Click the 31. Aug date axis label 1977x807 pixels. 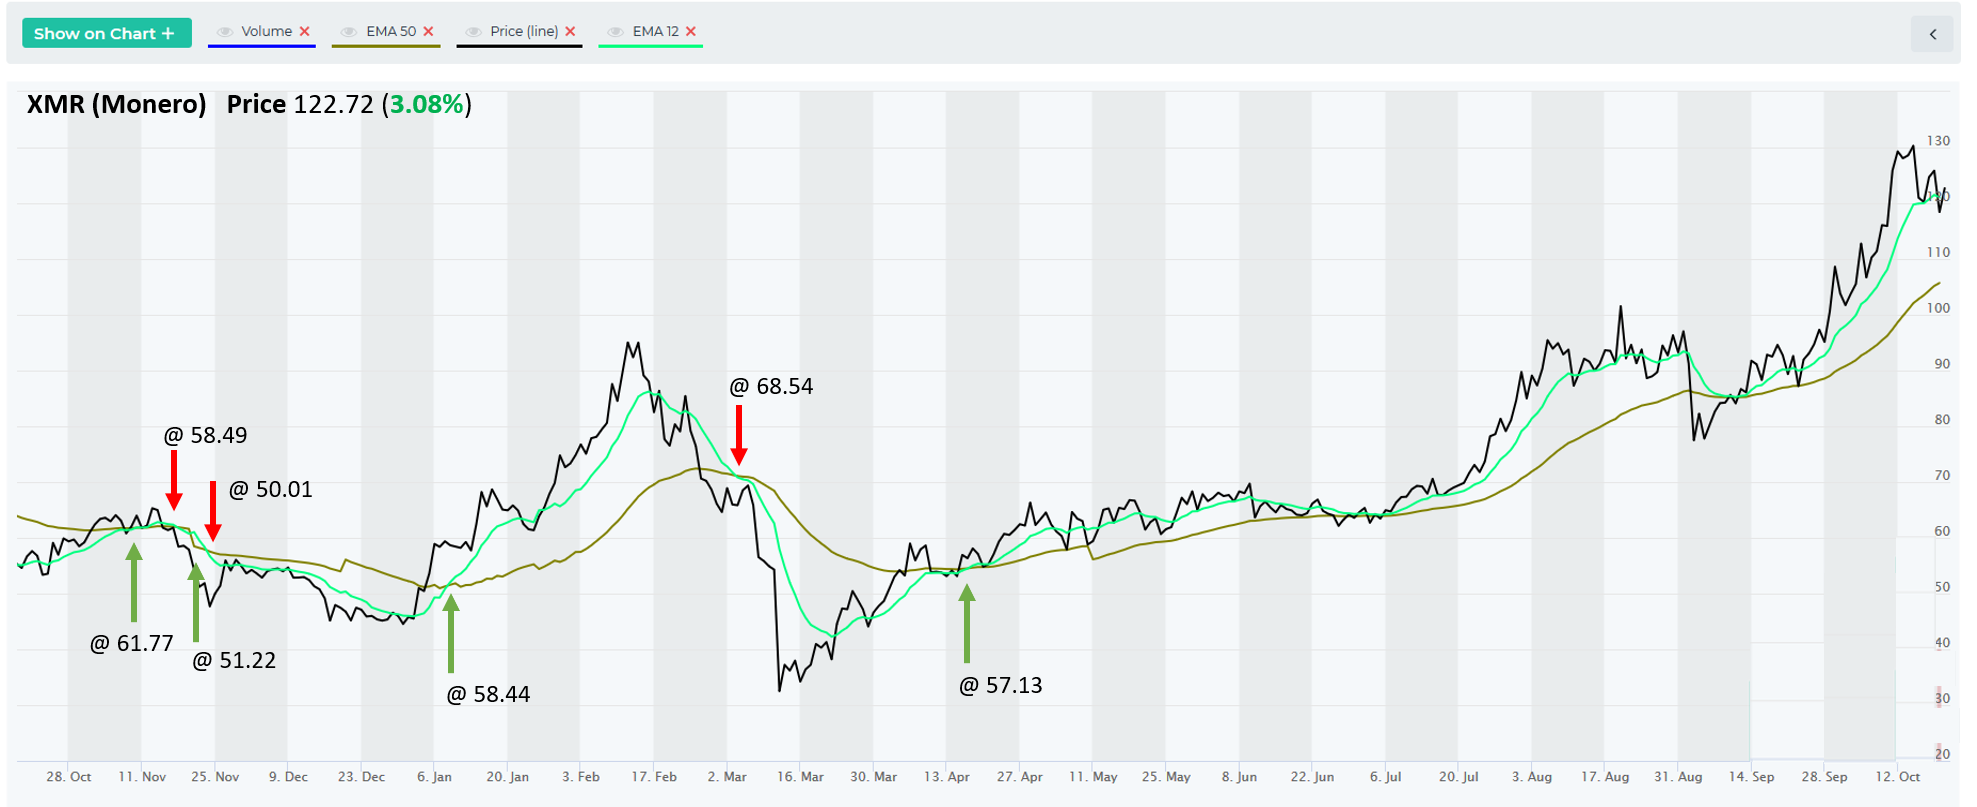(x=1678, y=777)
